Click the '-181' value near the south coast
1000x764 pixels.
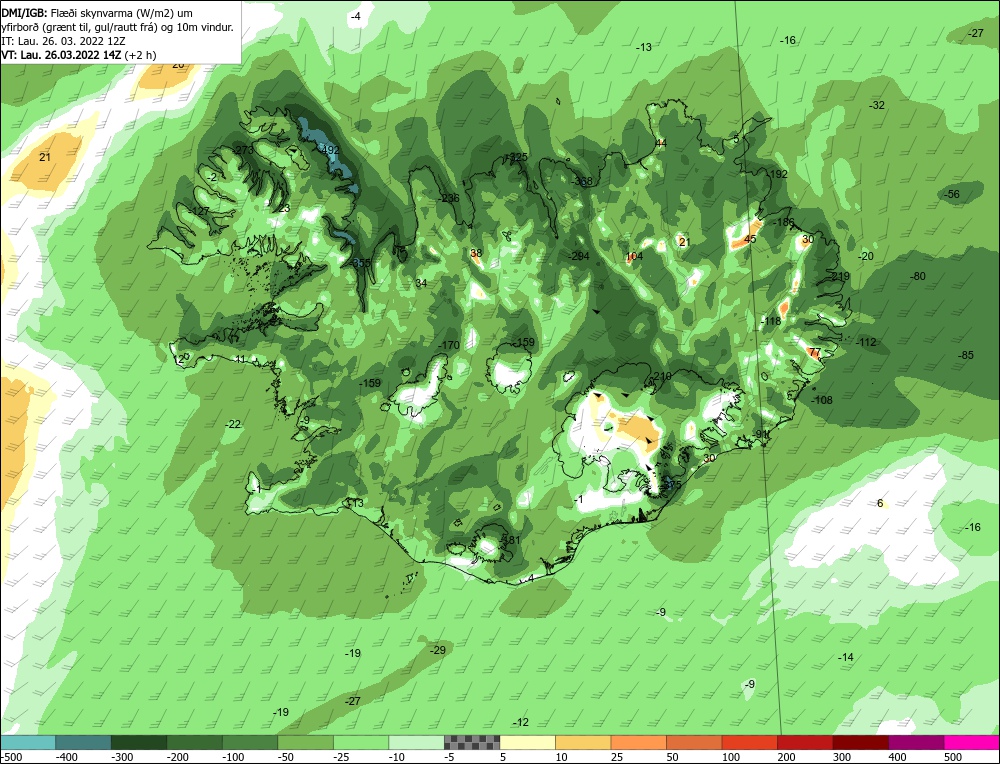510,540
